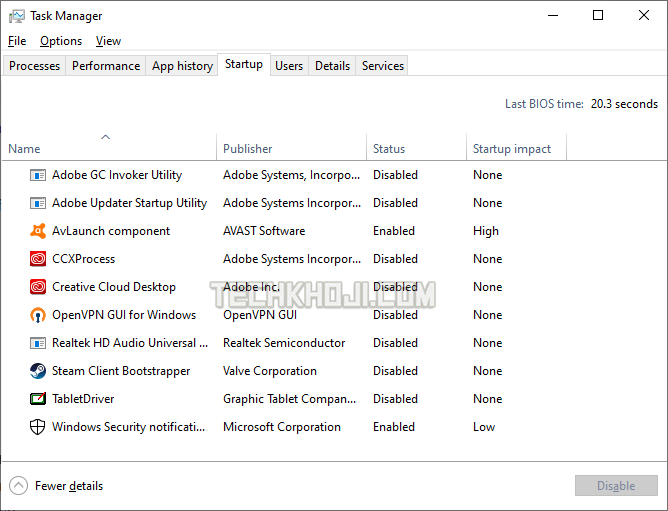Switch to the Performance tab
668x511 pixels.
[106, 66]
